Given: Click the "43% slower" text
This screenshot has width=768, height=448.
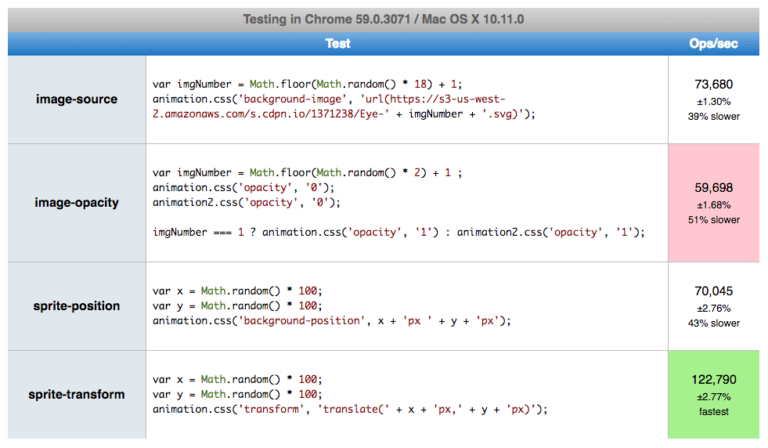Looking at the screenshot, I should [x=713, y=323].
